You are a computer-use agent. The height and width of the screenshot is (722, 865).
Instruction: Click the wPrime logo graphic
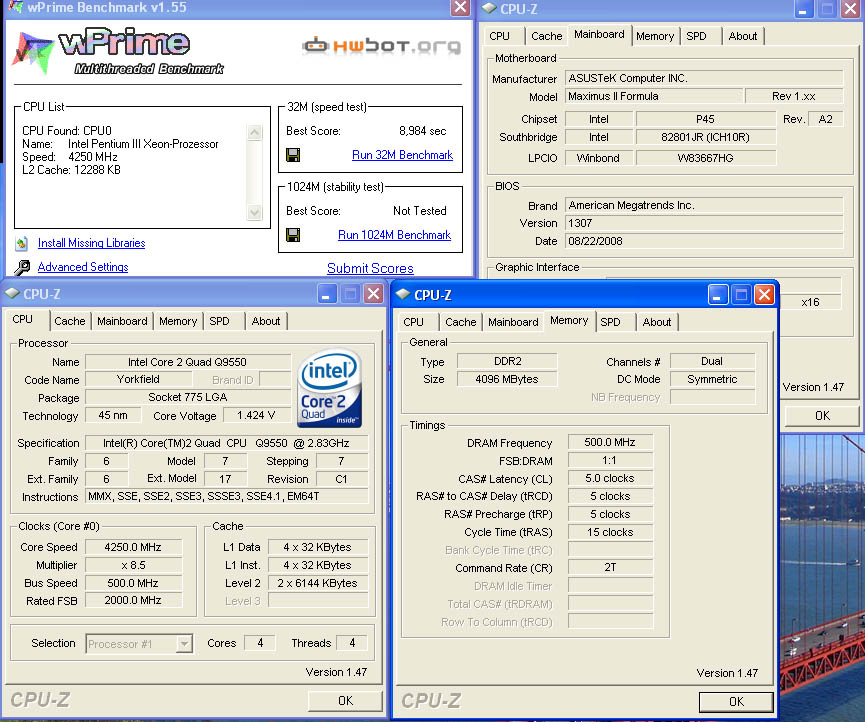point(117,51)
